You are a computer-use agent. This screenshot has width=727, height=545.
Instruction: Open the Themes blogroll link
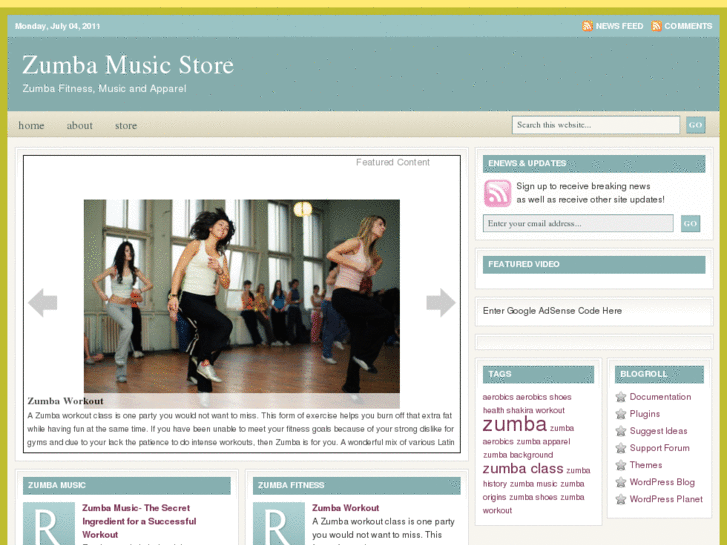(645, 465)
